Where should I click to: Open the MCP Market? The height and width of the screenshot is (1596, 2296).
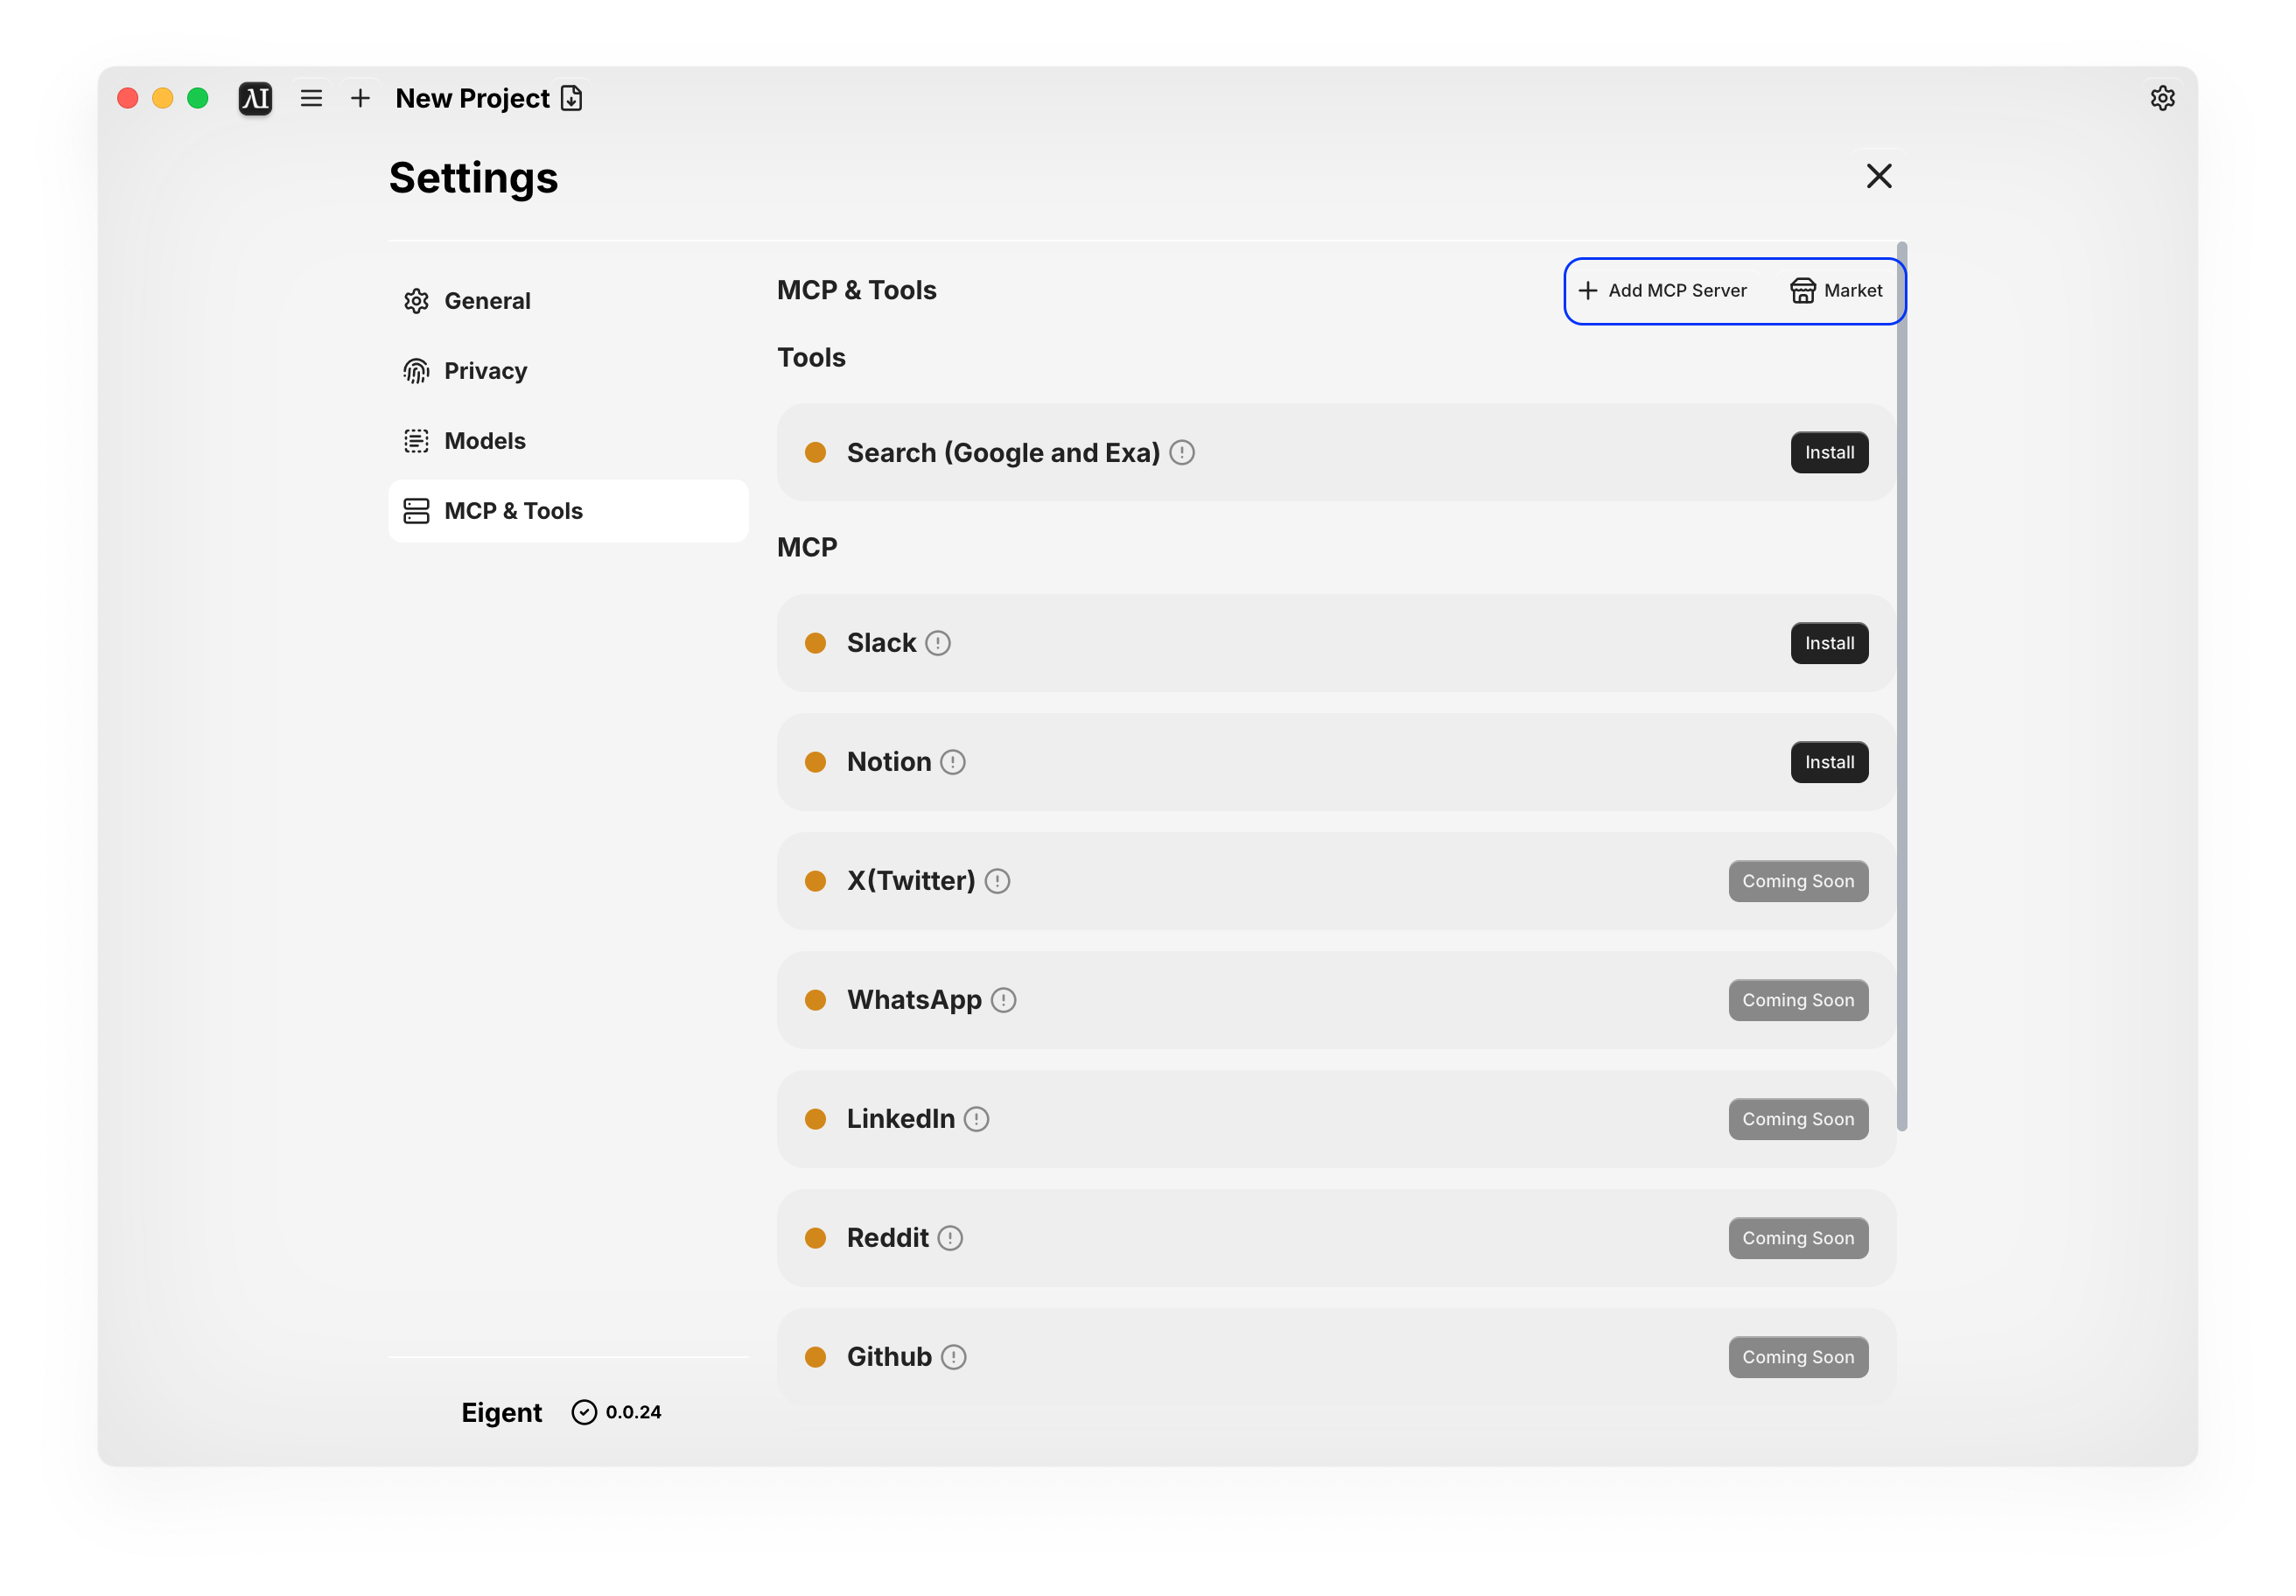pos(1836,291)
